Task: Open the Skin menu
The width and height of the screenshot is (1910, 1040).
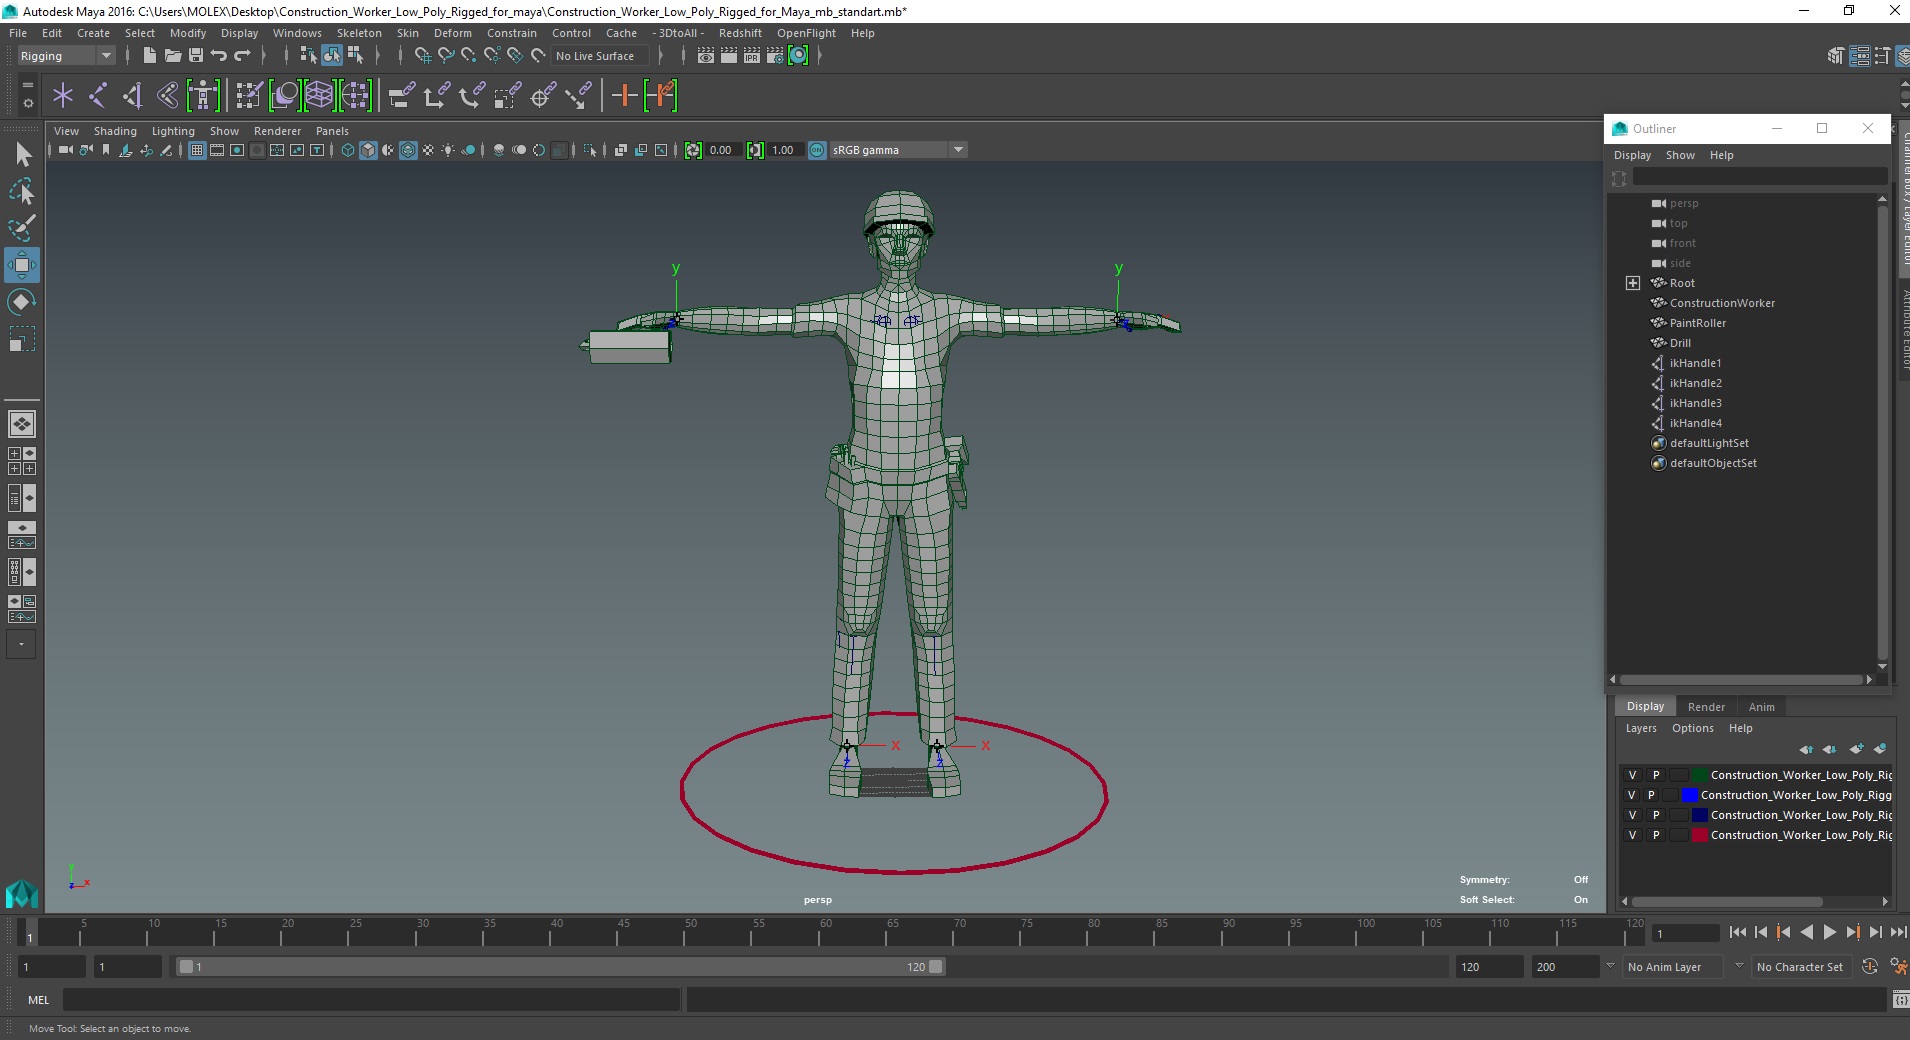Action: click(408, 33)
